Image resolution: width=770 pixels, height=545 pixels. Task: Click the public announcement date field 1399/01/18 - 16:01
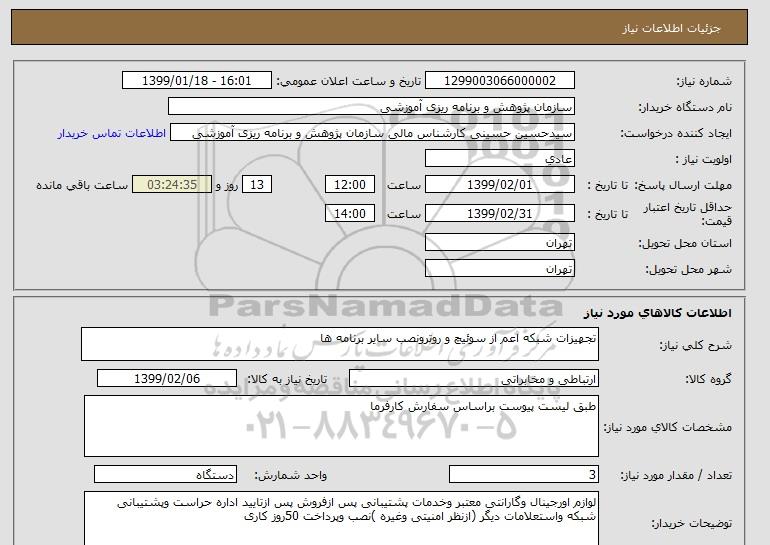196,81
